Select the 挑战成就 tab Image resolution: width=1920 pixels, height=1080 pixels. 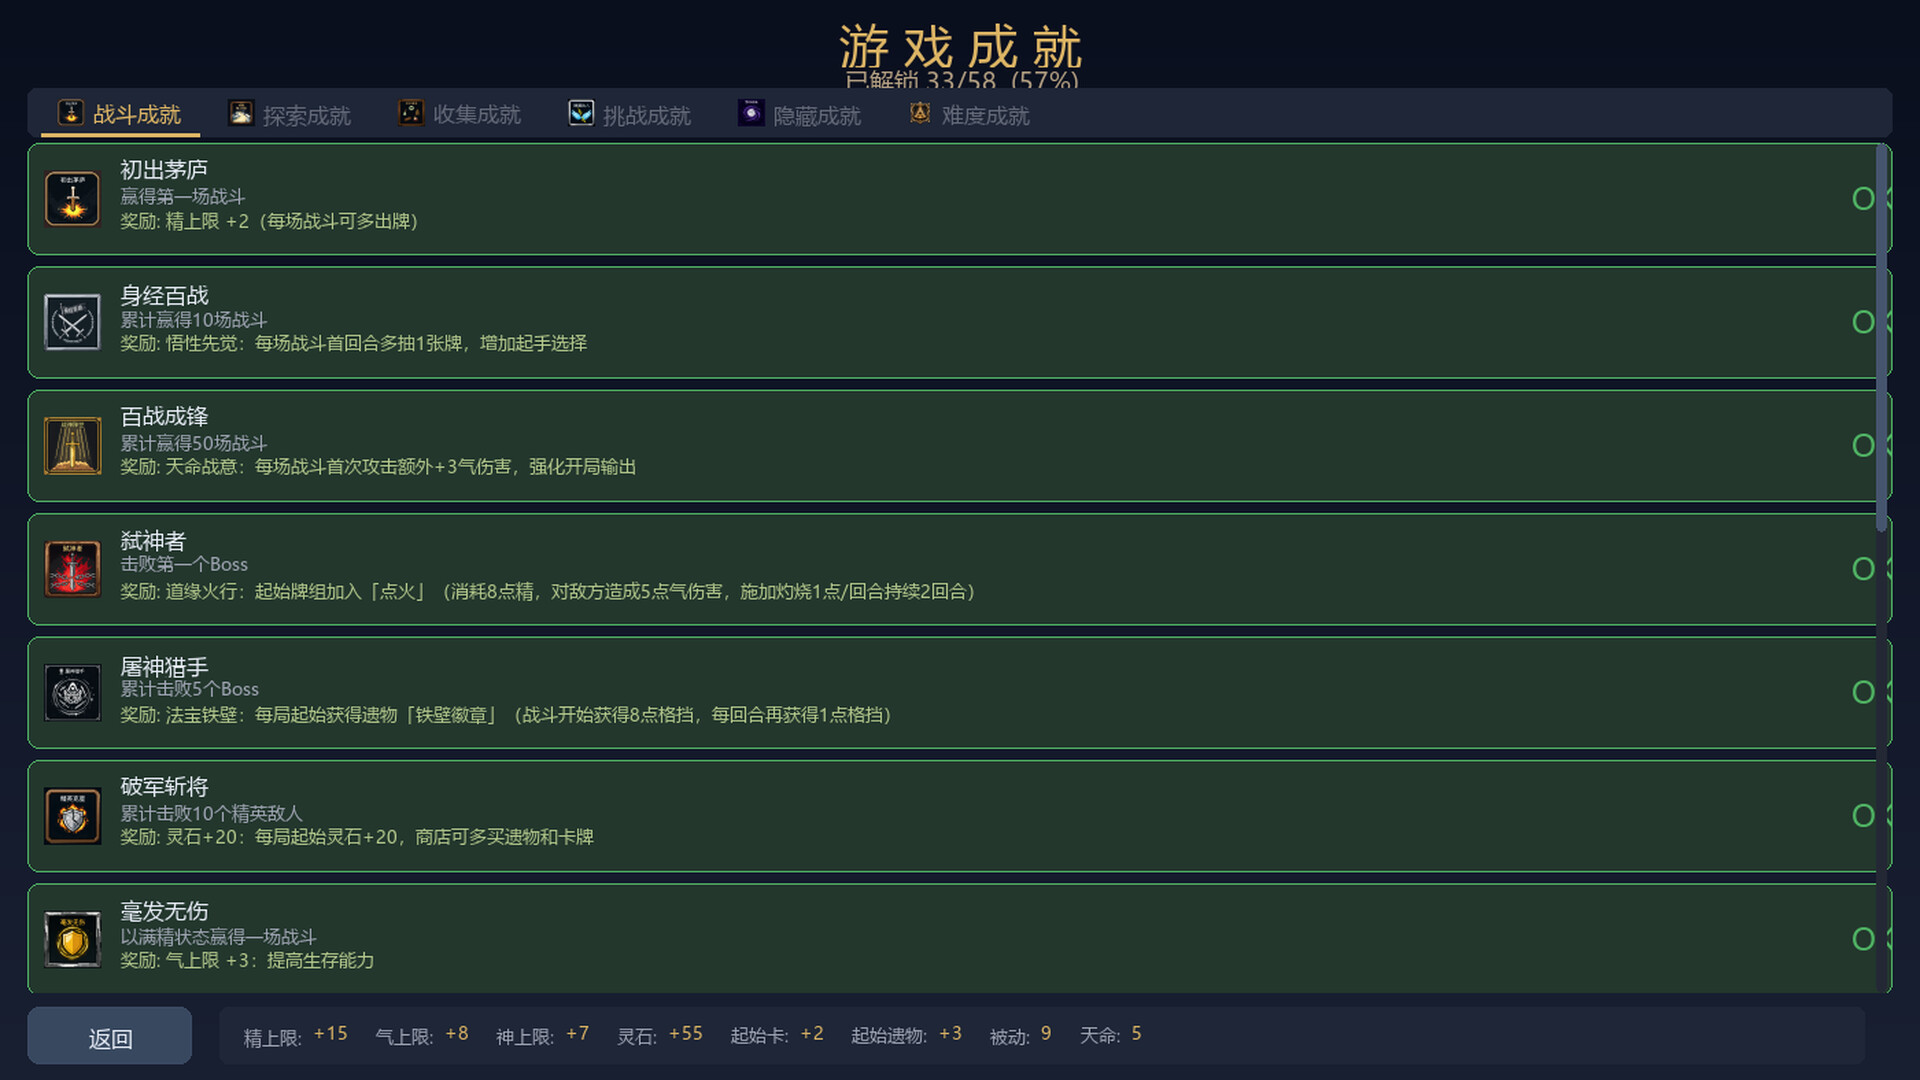click(630, 114)
